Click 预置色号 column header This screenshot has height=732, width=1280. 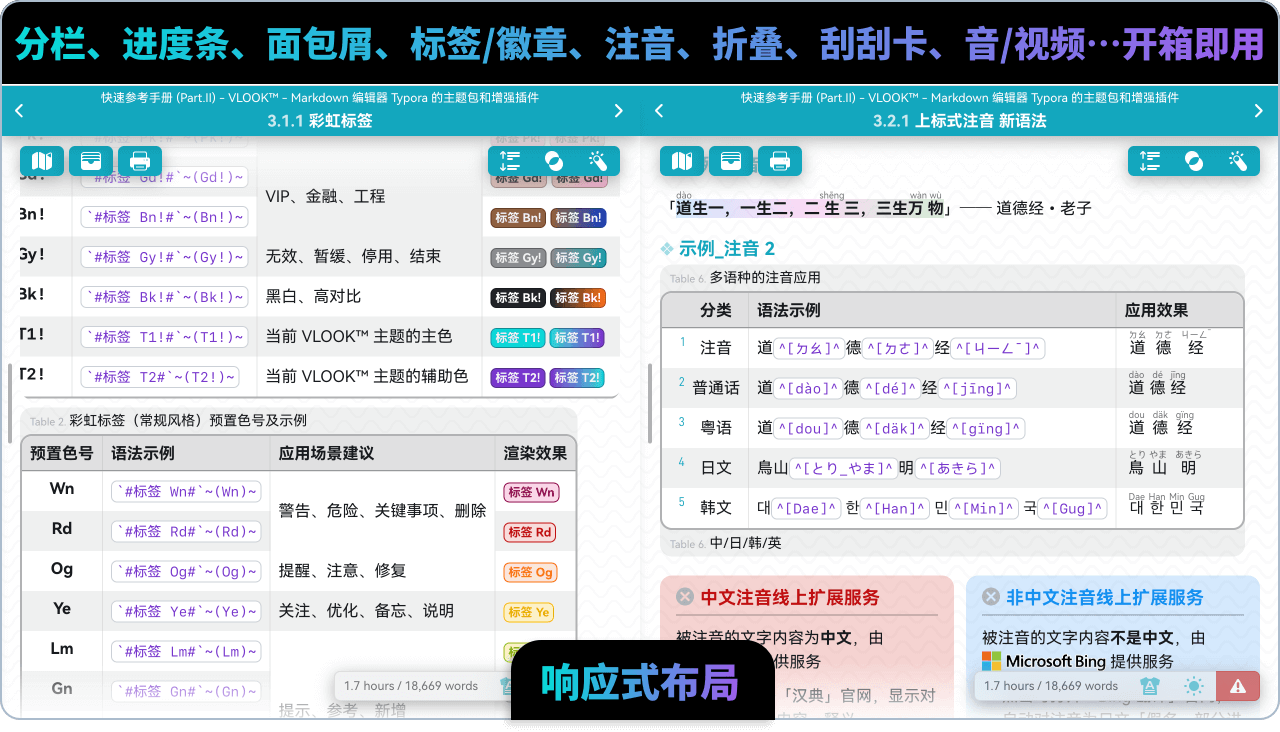click(x=62, y=453)
